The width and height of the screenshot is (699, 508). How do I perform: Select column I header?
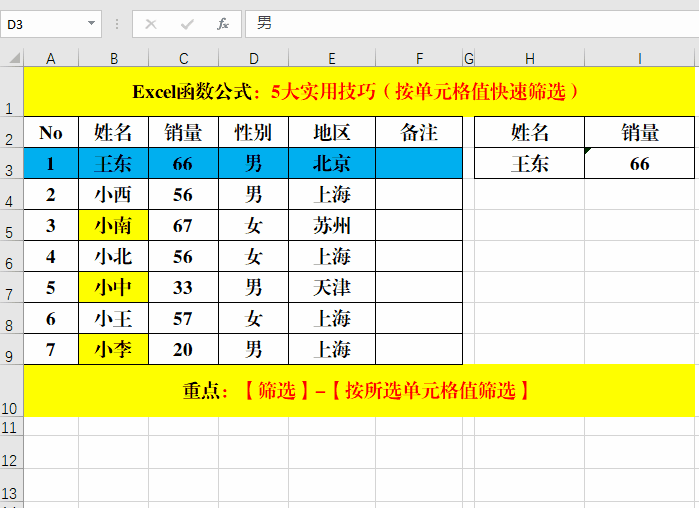[x=640, y=58]
